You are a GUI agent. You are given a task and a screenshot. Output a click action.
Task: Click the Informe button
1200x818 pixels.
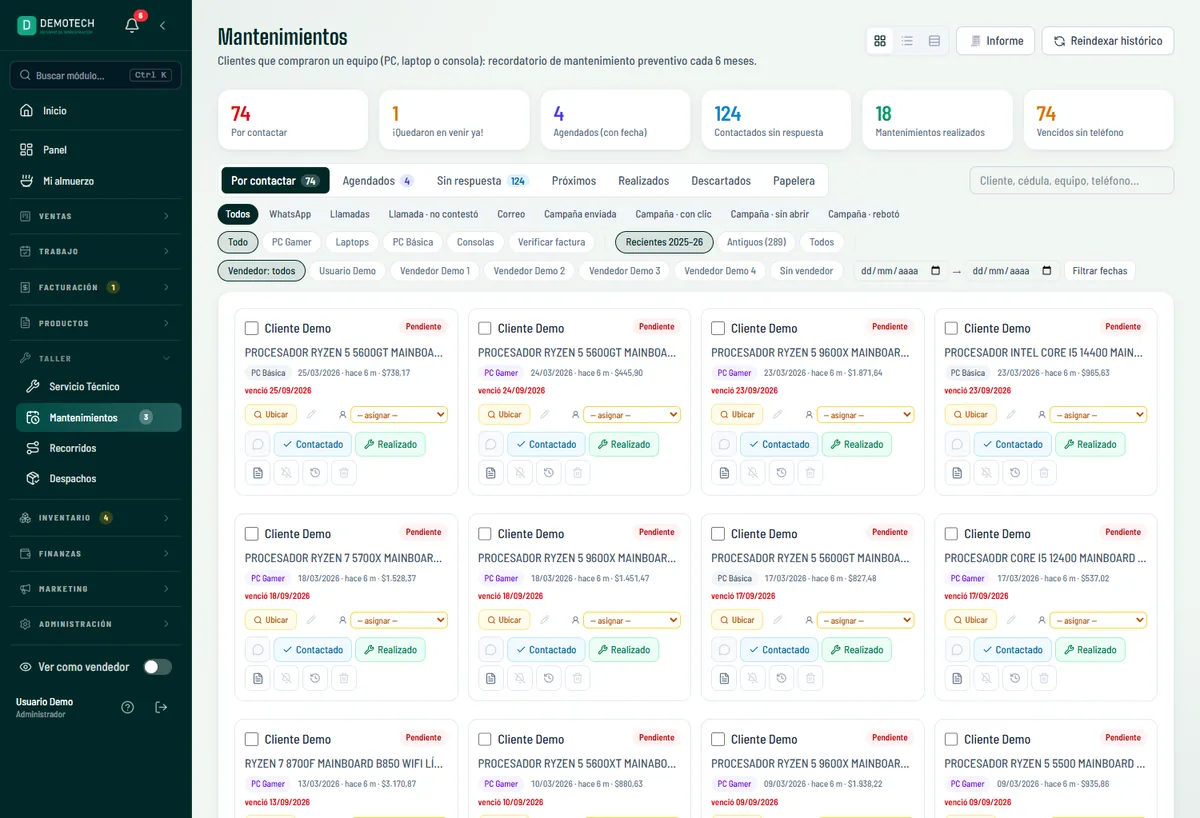995,41
